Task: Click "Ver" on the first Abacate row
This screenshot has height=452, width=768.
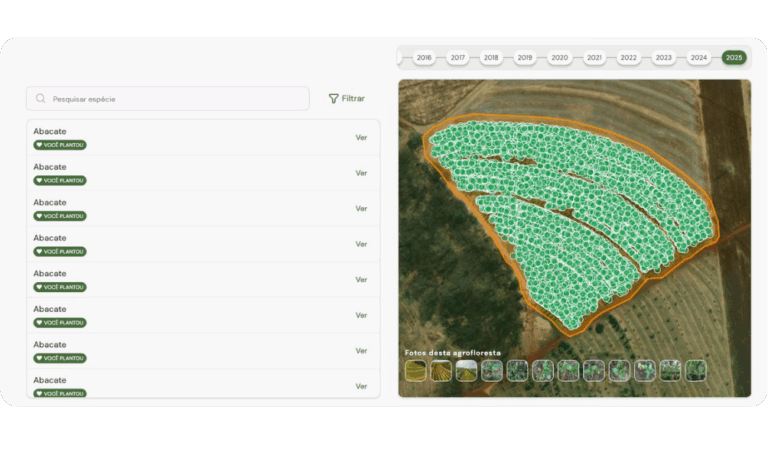Action: click(361, 138)
